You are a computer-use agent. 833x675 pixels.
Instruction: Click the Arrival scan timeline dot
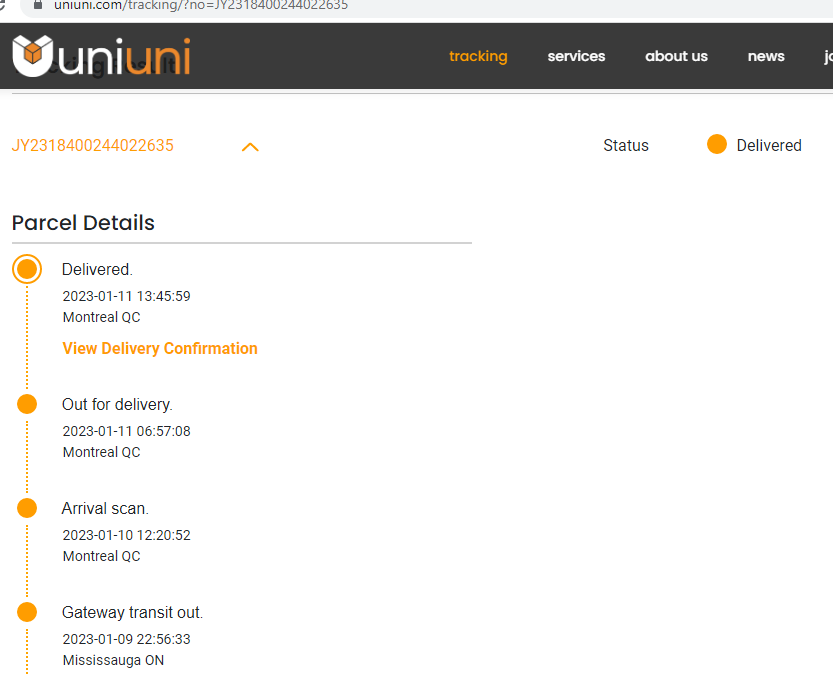(27, 508)
